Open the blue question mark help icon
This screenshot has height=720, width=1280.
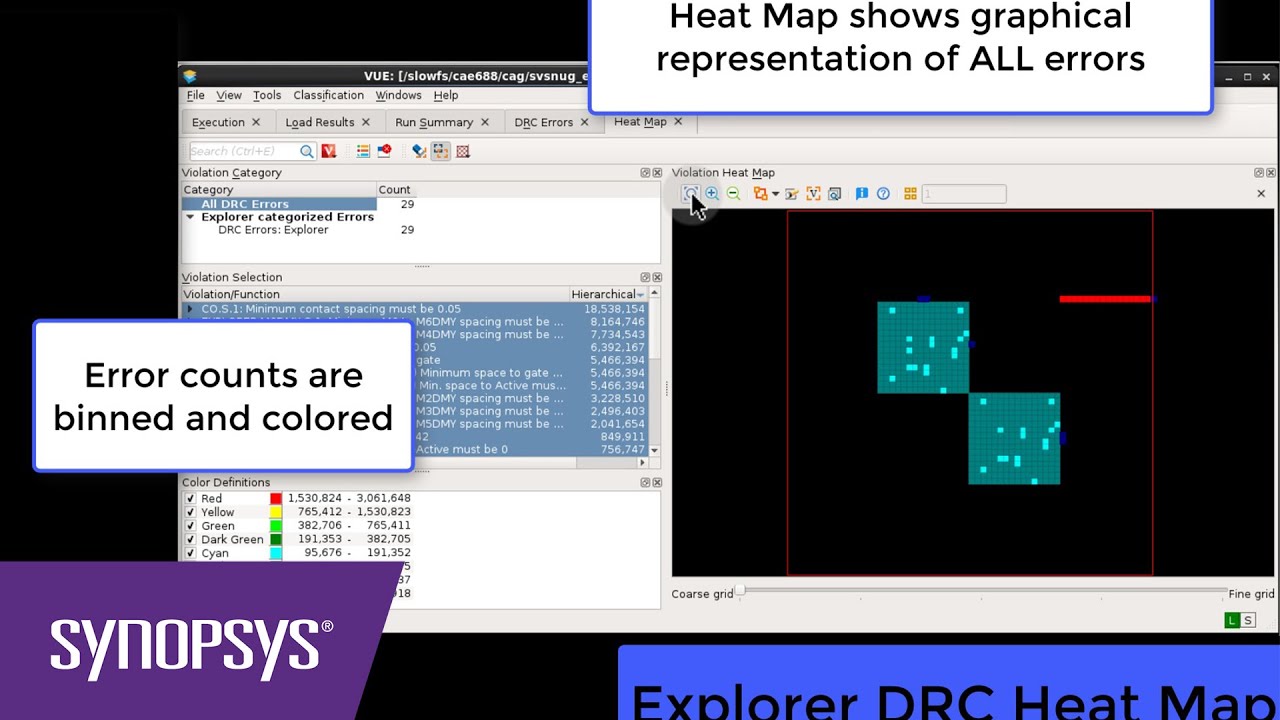(883, 194)
